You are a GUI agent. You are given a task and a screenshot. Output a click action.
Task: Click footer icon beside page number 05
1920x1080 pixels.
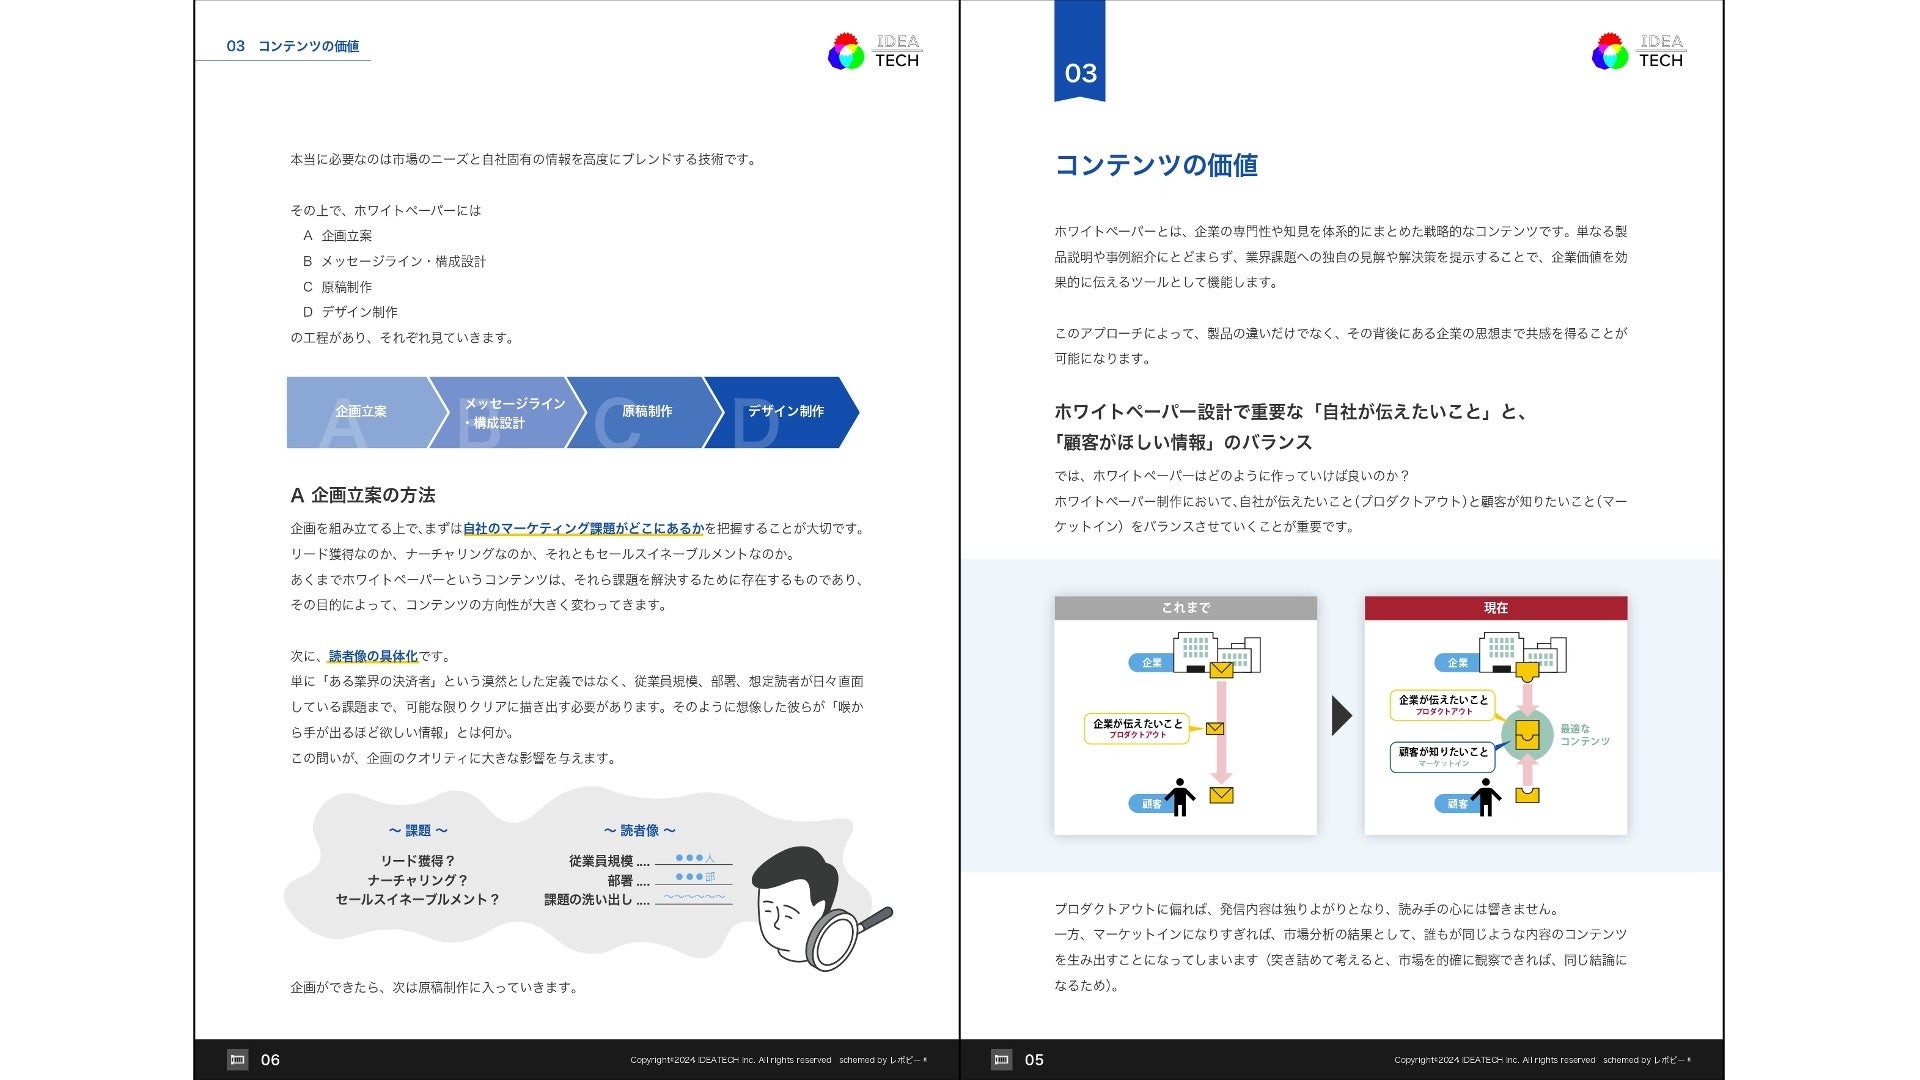pyautogui.click(x=1001, y=1059)
